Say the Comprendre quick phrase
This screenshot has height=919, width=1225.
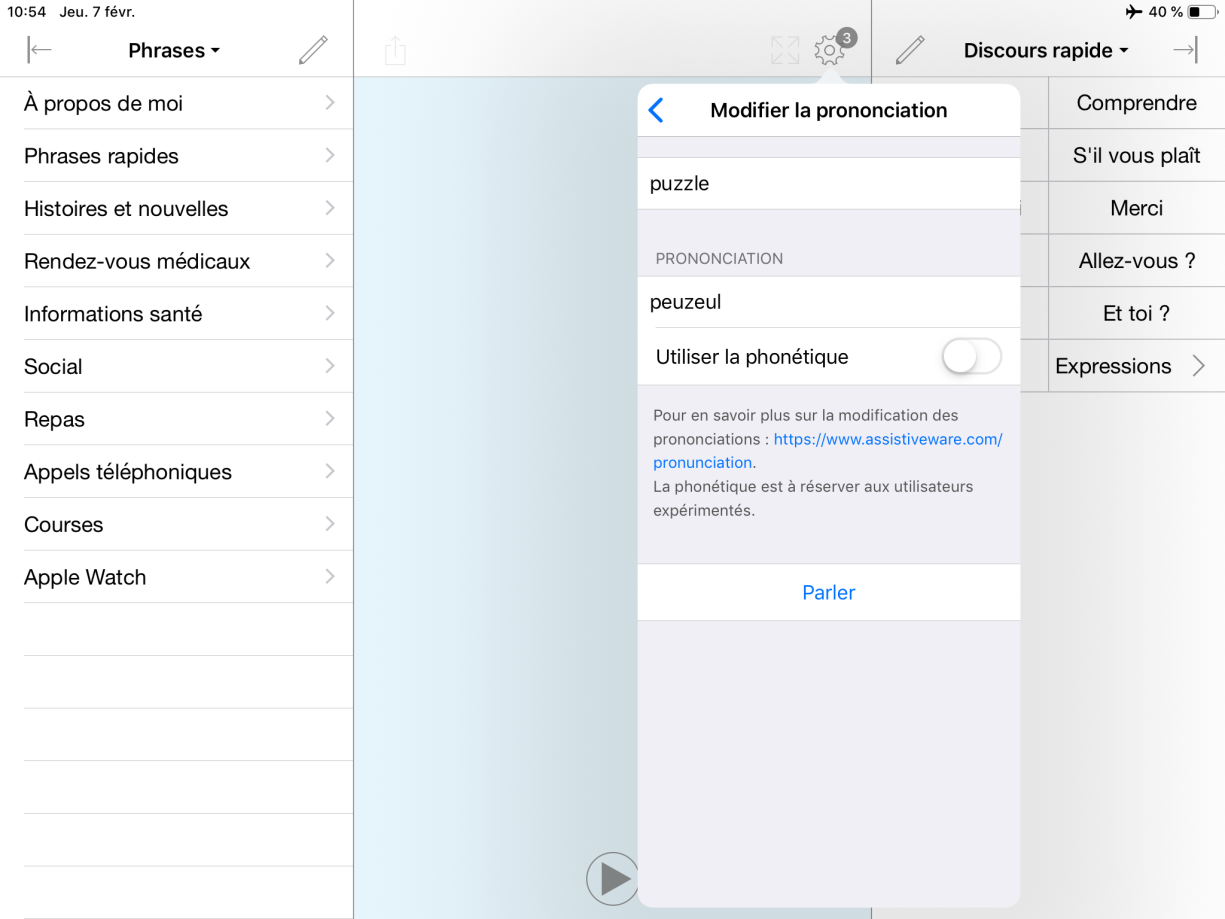[x=1136, y=103]
